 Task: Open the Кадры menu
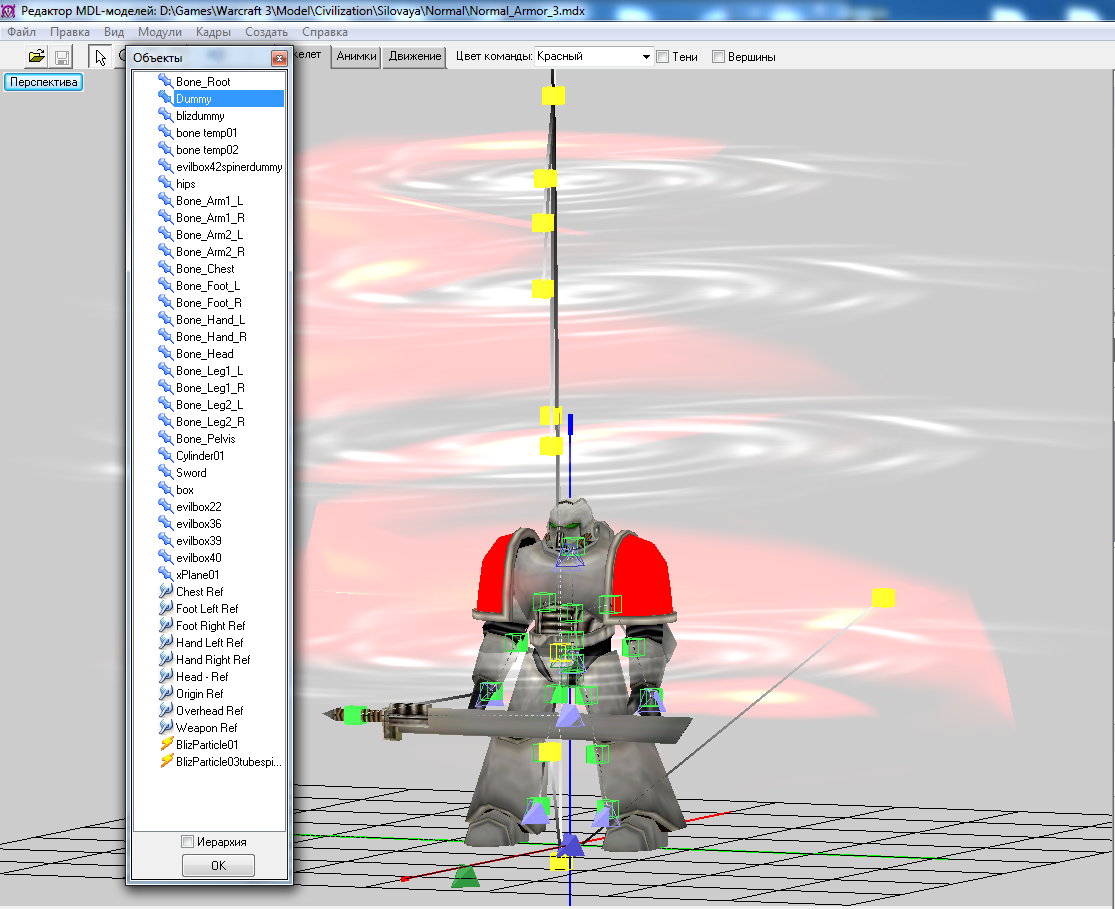213,32
